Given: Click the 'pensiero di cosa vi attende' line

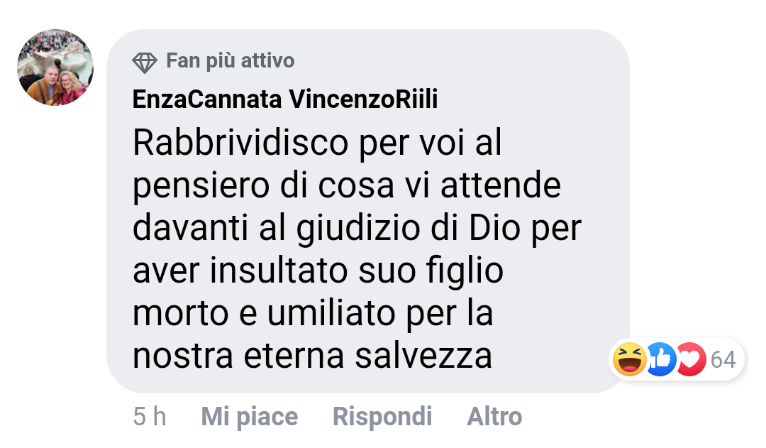Looking at the screenshot, I should pyautogui.click(x=347, y=186).
